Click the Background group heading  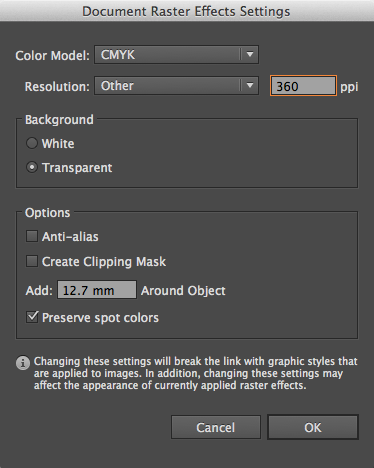pos(59,120)
